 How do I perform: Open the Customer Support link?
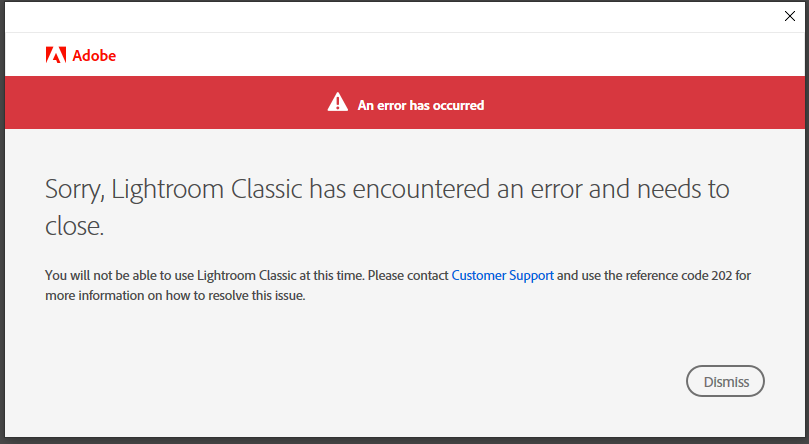click(x=503, y=275)
